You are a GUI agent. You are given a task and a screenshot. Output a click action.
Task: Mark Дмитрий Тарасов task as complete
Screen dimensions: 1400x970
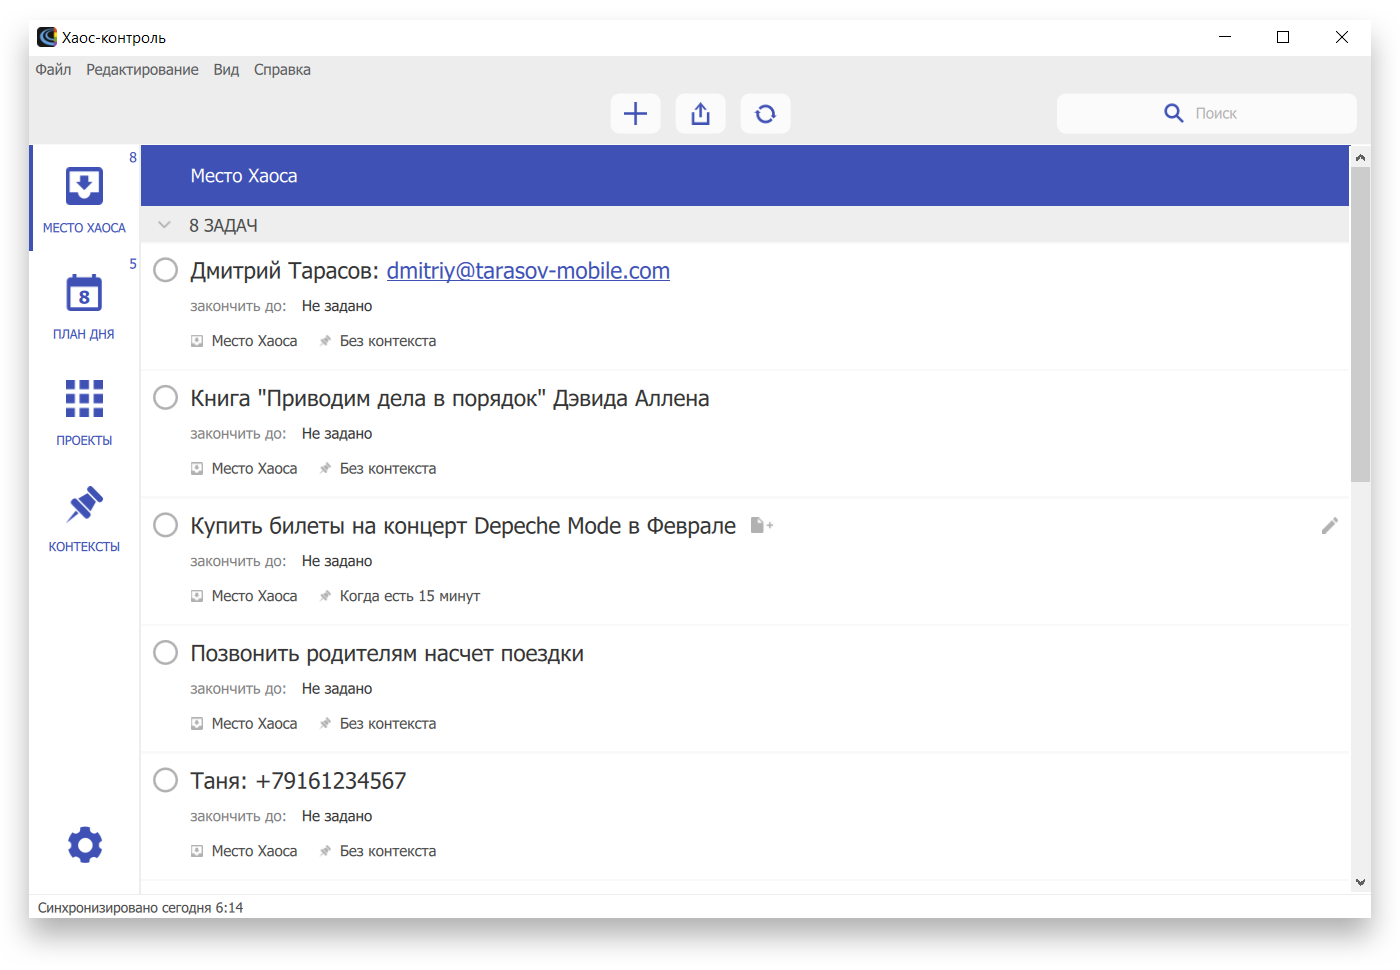166,270
